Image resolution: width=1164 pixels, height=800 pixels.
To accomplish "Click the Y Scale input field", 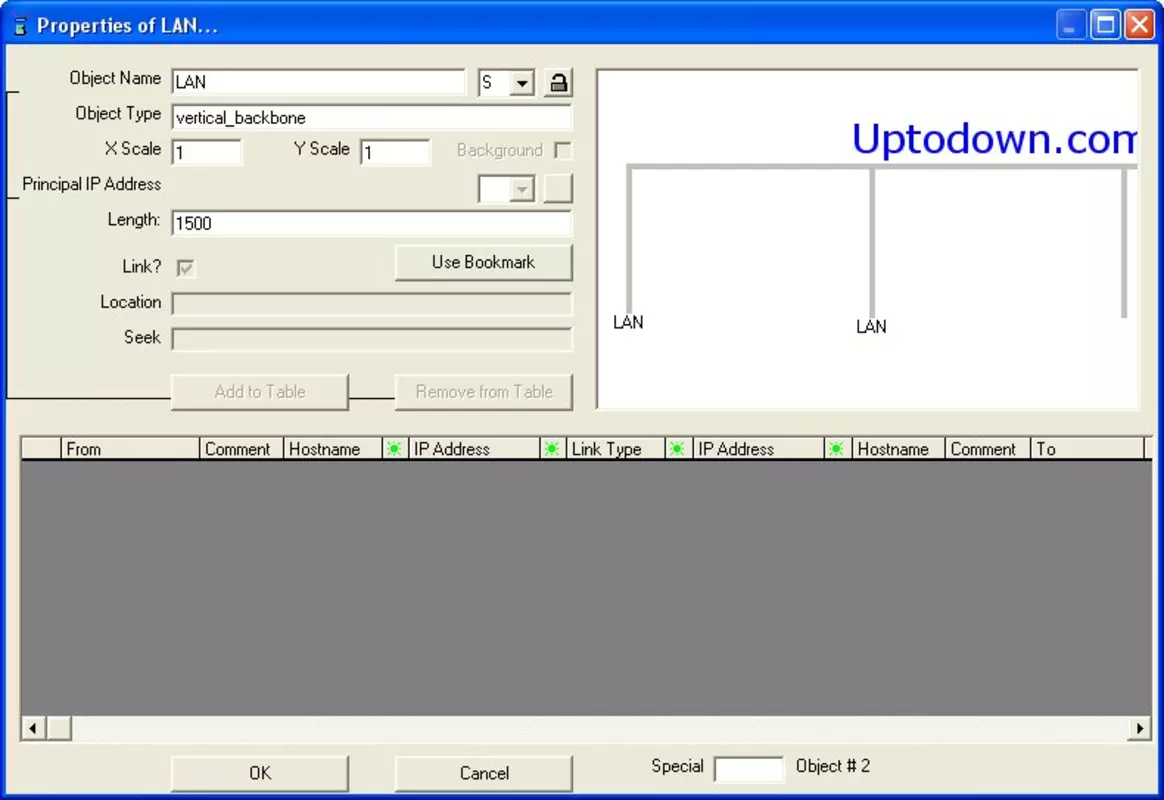I will 395,152.
